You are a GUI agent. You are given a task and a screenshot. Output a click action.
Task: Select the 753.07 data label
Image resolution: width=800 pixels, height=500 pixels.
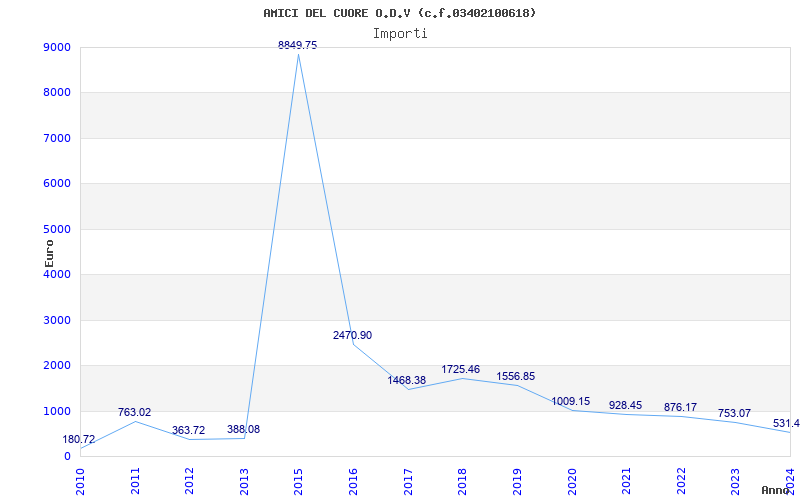click(734, 413)
